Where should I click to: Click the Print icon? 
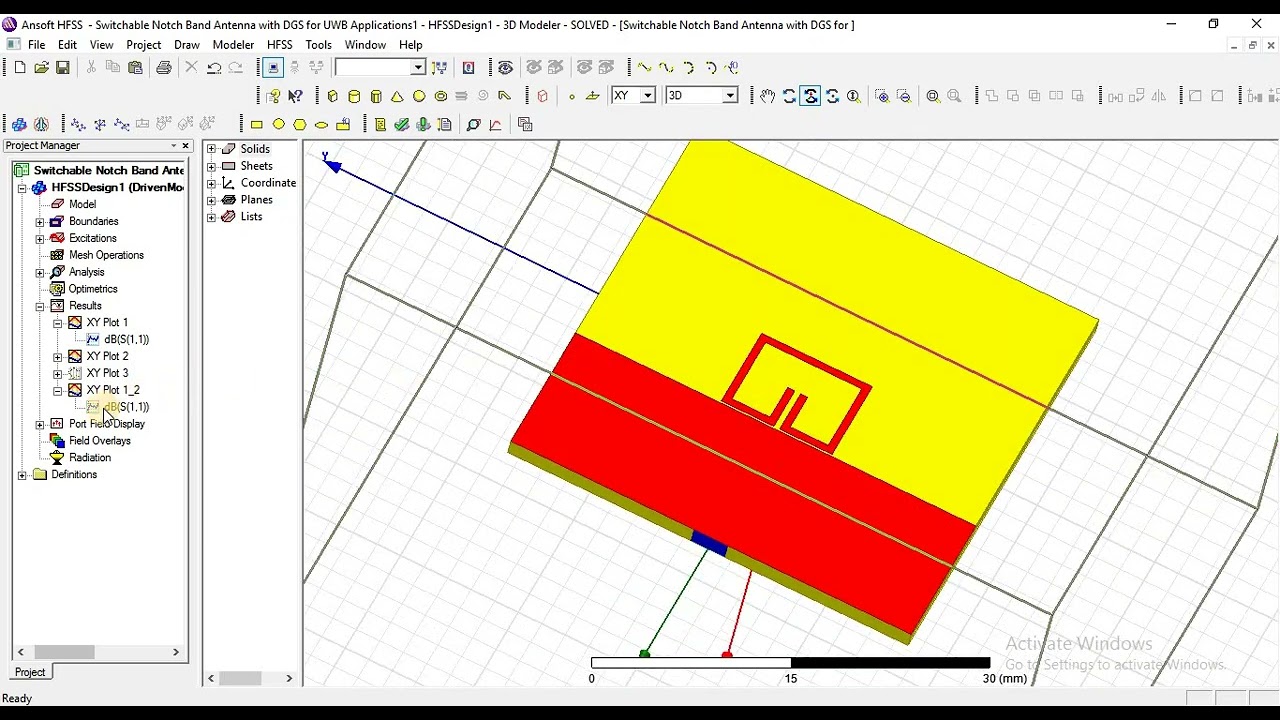pos(164,67)
